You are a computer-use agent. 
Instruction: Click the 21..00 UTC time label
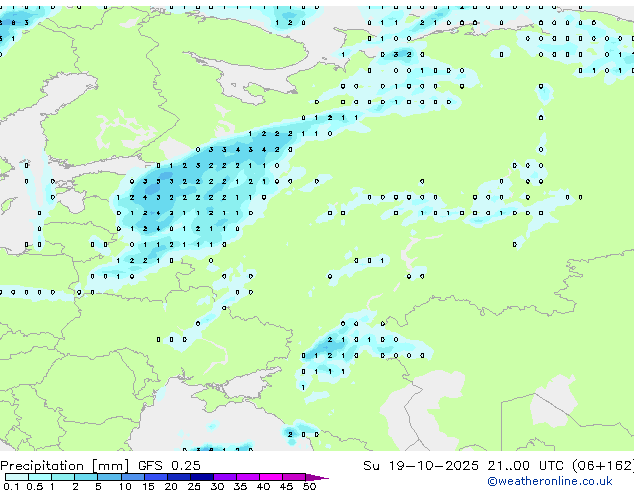click(525, 466)
